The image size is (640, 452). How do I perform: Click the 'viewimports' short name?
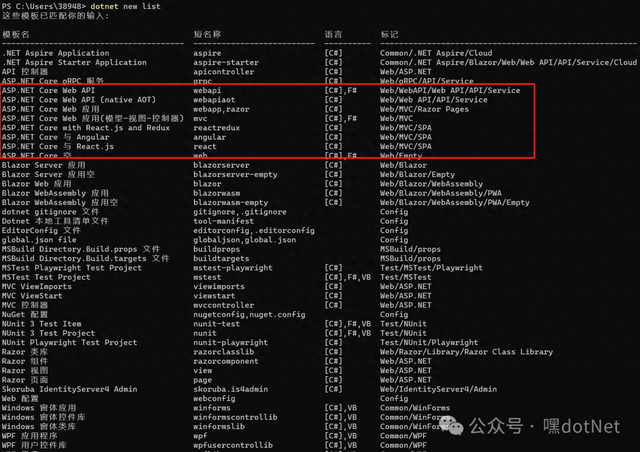(219, 287)
